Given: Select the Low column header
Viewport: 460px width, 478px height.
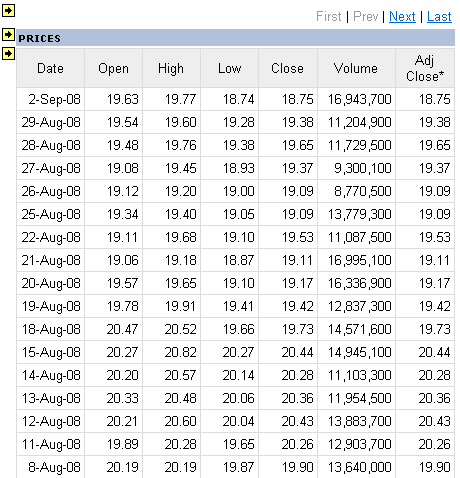Looking at the screenshot, I should click(x=229, y=68).
